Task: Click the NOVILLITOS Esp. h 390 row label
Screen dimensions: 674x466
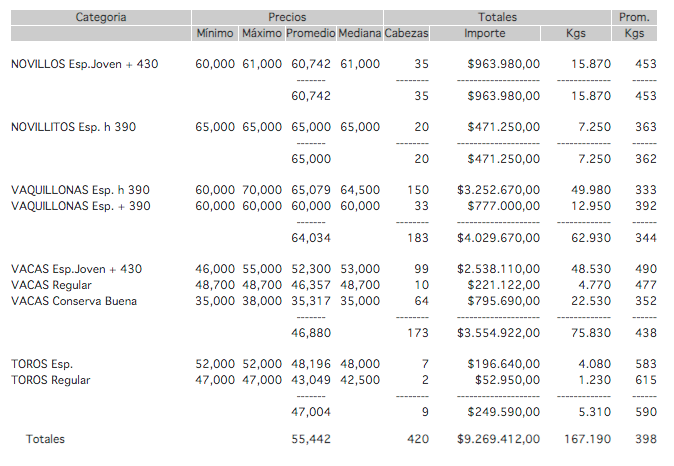Action: [73, 127]
